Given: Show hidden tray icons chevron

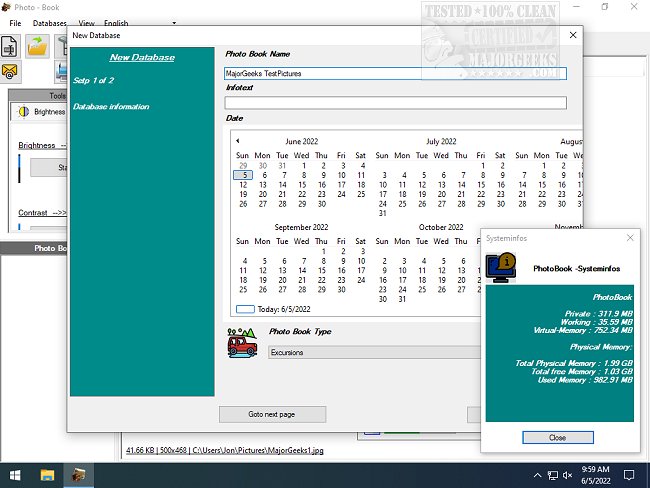Looking at the screenshot, I should pos(537,475).
